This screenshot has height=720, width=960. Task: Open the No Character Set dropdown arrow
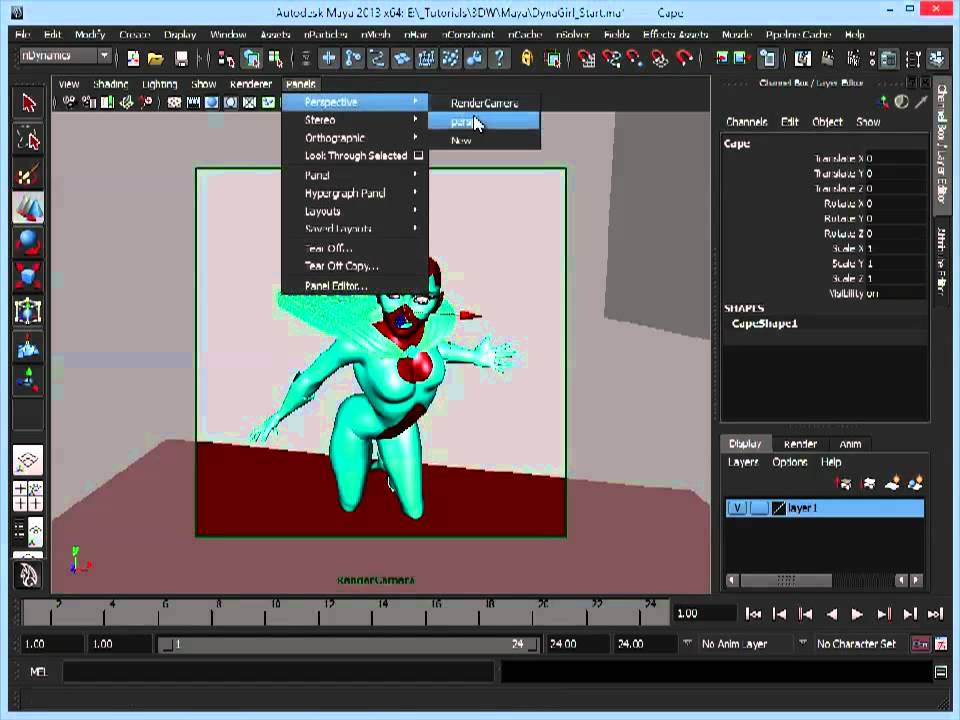pos(803,643)
